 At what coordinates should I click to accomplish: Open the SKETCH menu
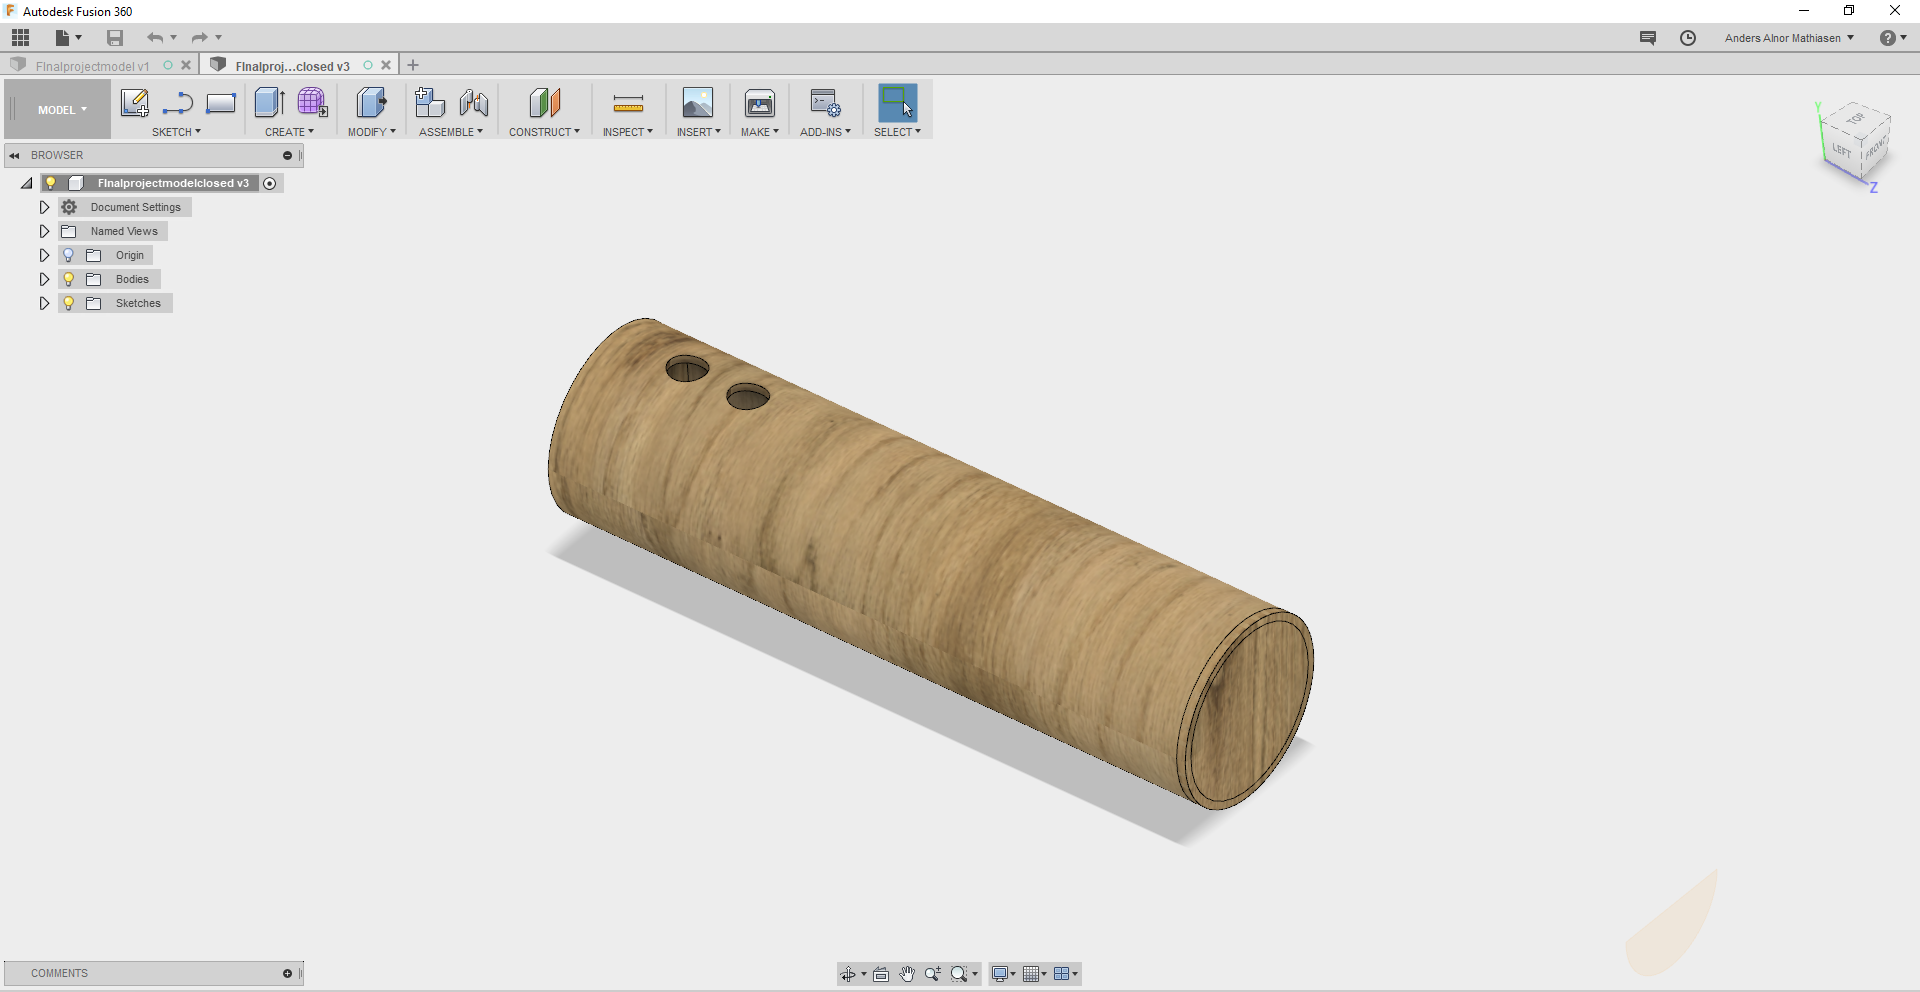click(x=176, y=132)
